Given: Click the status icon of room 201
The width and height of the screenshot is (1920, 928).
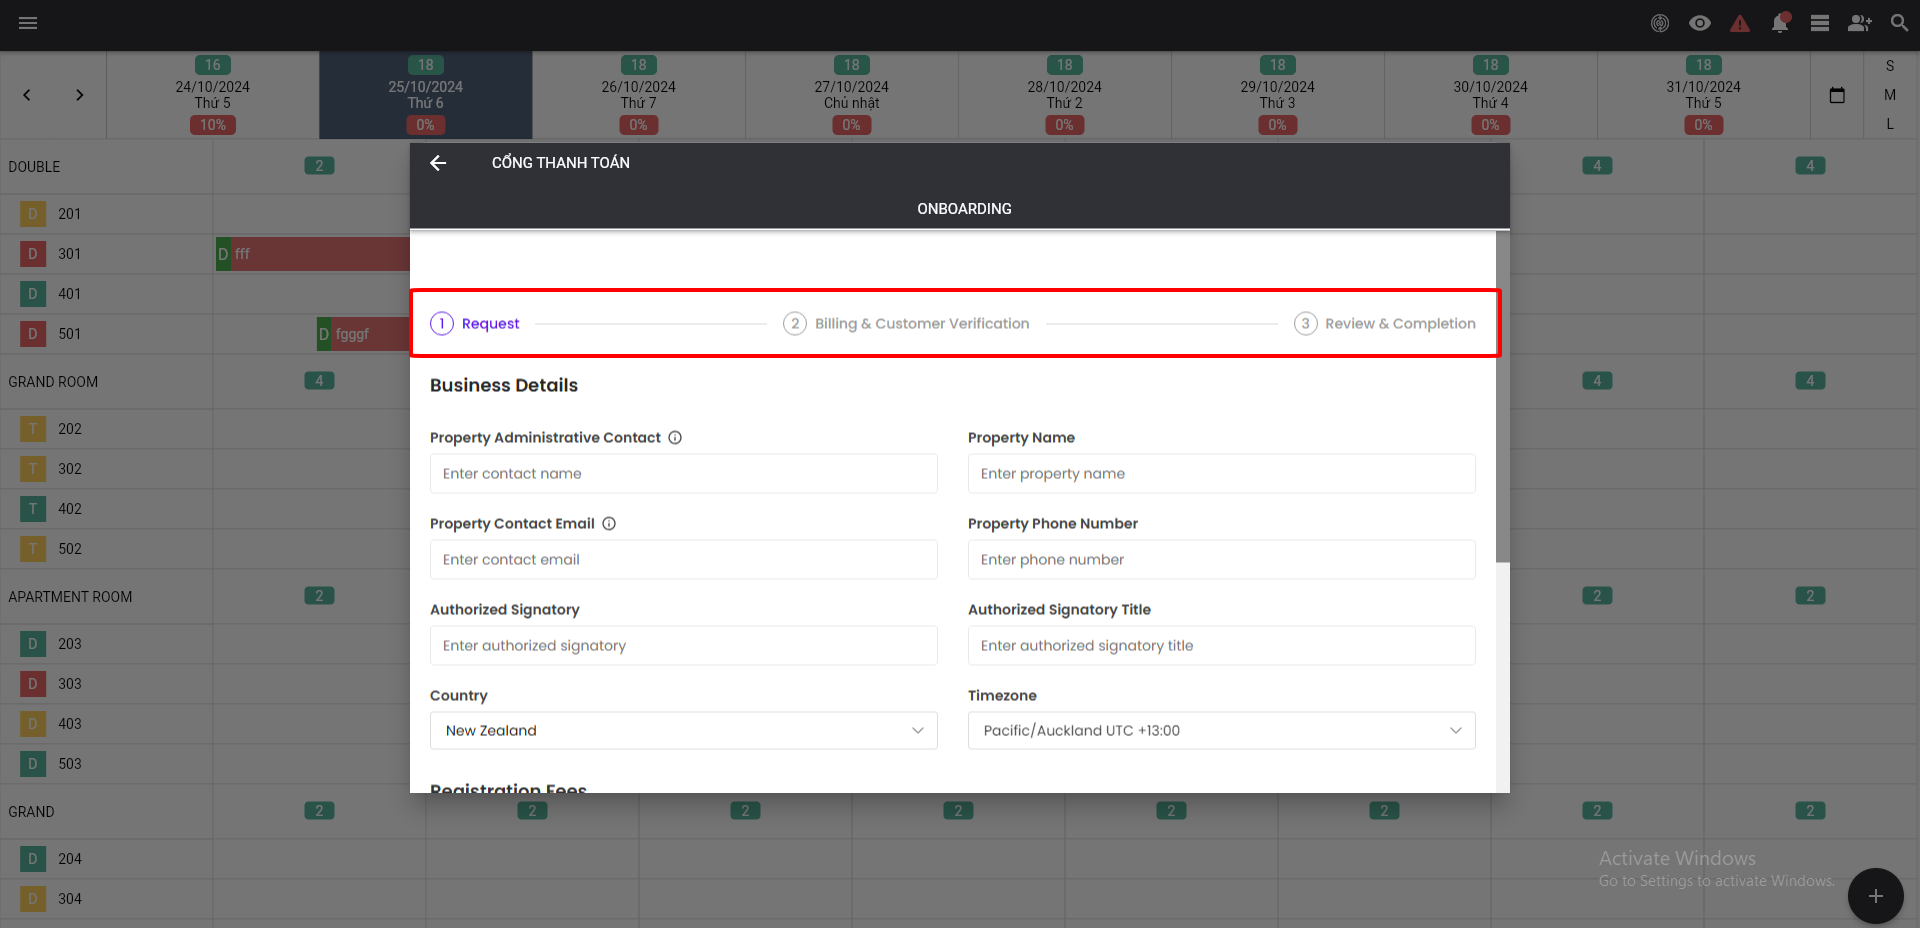Looking at the screenshot, I should pyautogui.click(x=33, y=214).
